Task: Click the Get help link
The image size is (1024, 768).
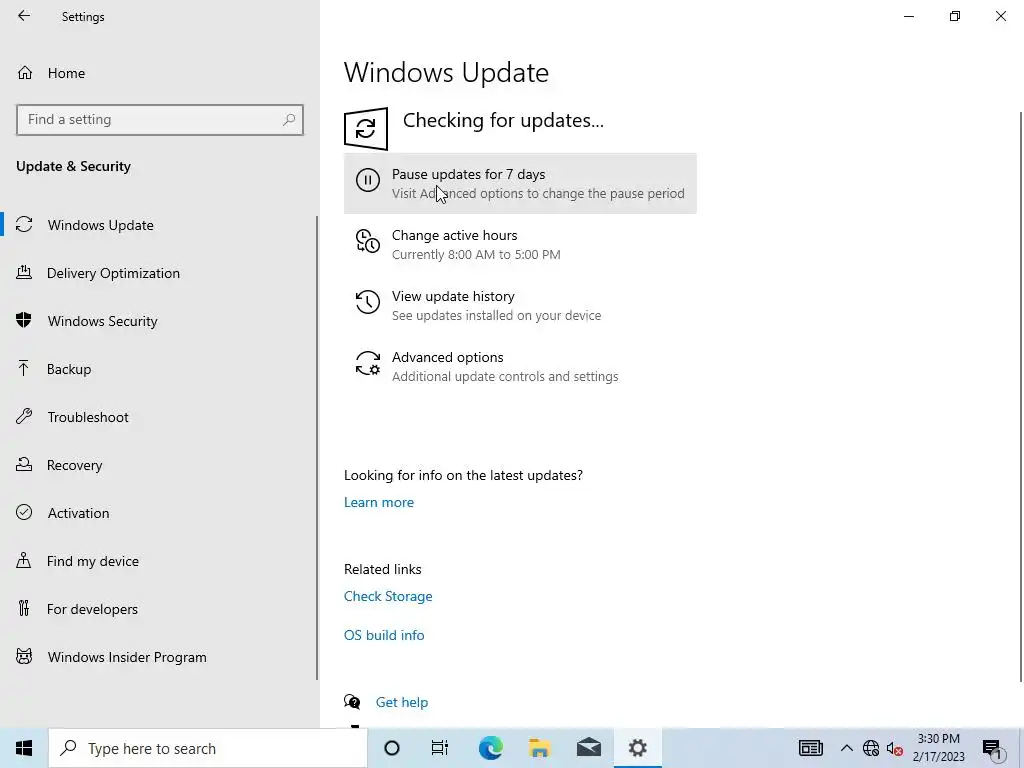Action: point(402,702)
